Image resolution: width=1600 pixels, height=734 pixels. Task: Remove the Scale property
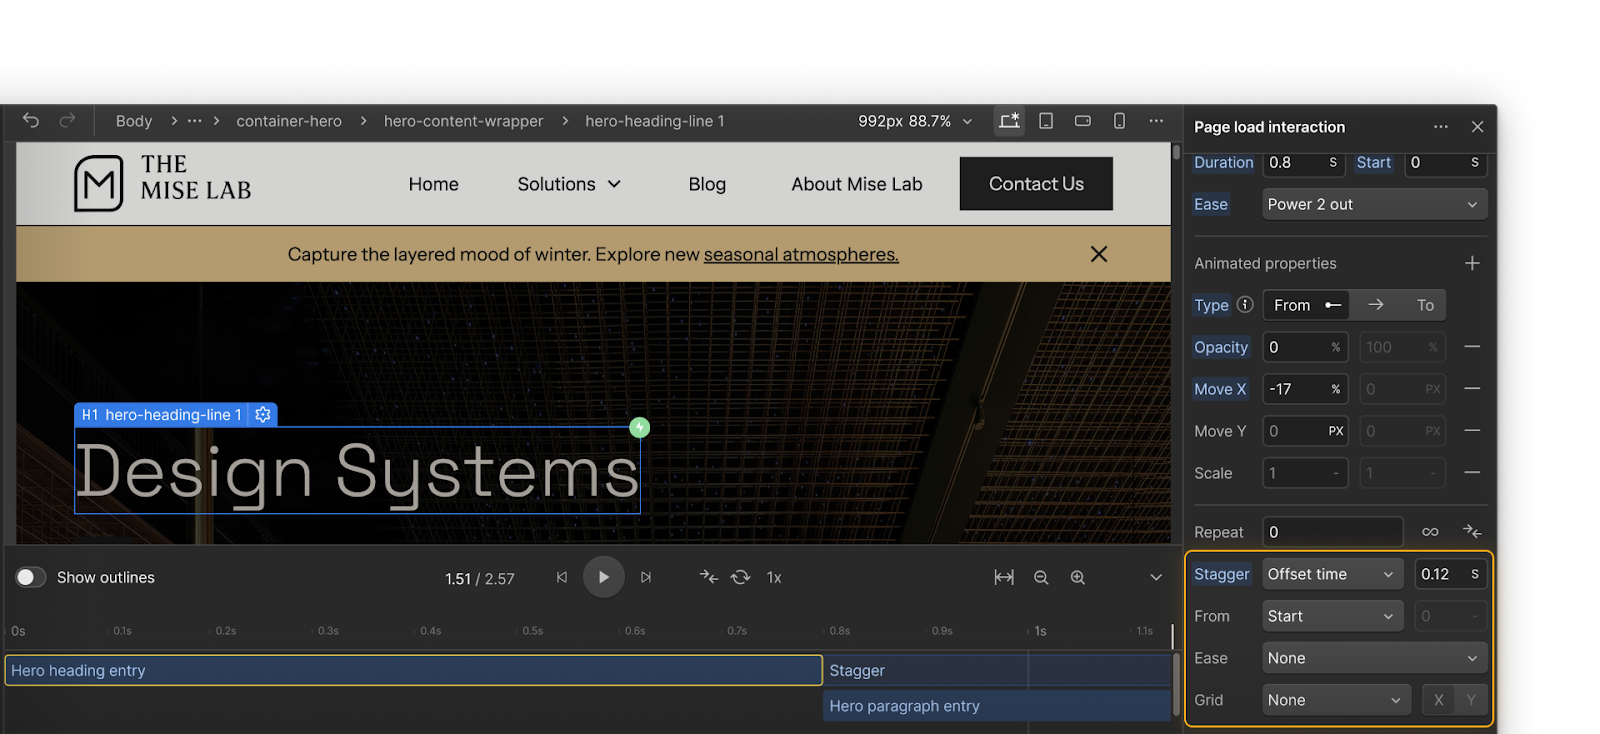(x=1472, y=473)
